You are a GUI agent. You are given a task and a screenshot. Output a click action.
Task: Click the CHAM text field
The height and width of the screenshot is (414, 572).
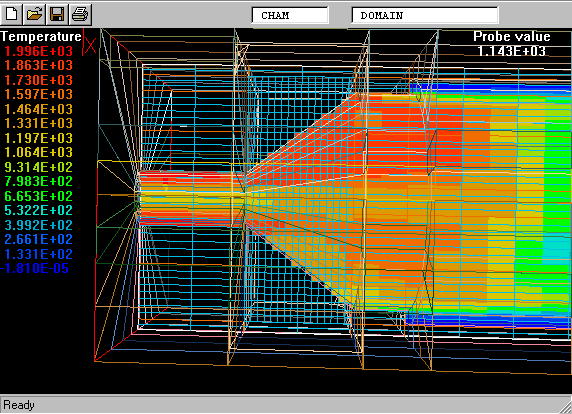(290, 15)
